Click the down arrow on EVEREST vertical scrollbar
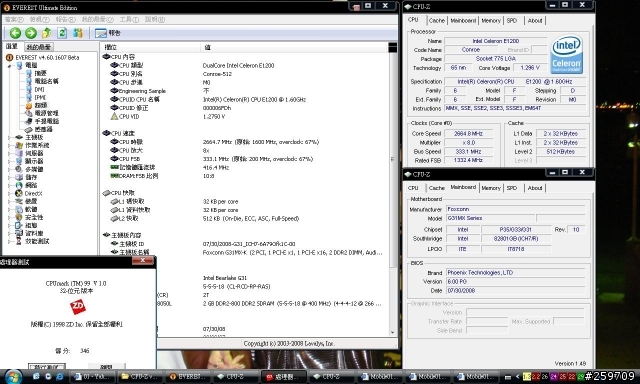640x384 pixels. click(393, 332)
